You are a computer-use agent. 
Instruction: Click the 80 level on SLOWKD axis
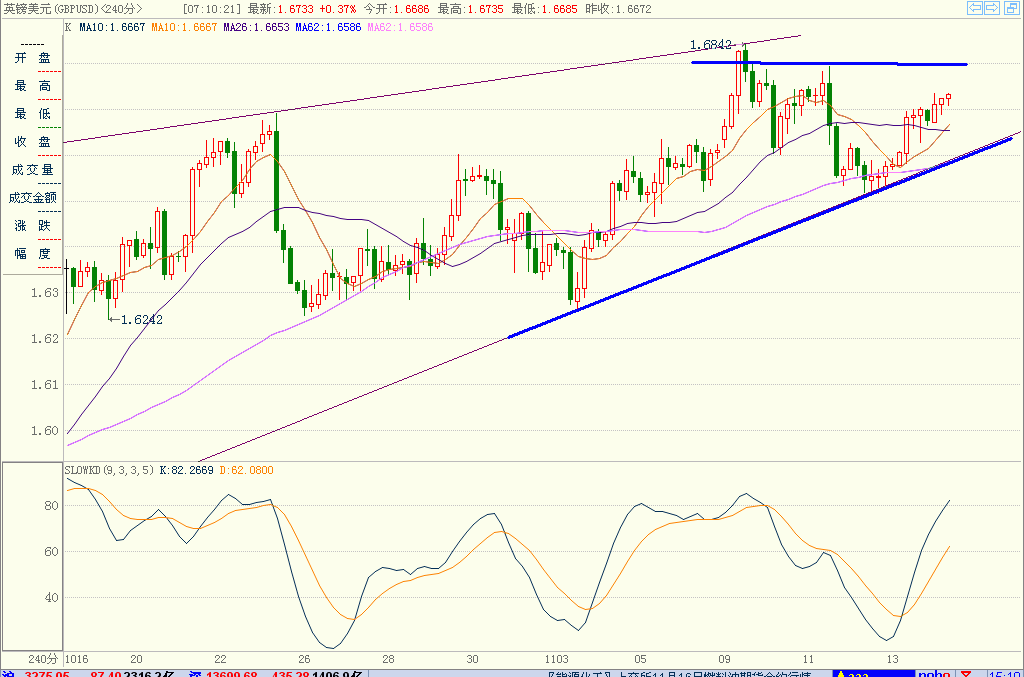click(51, 505)
